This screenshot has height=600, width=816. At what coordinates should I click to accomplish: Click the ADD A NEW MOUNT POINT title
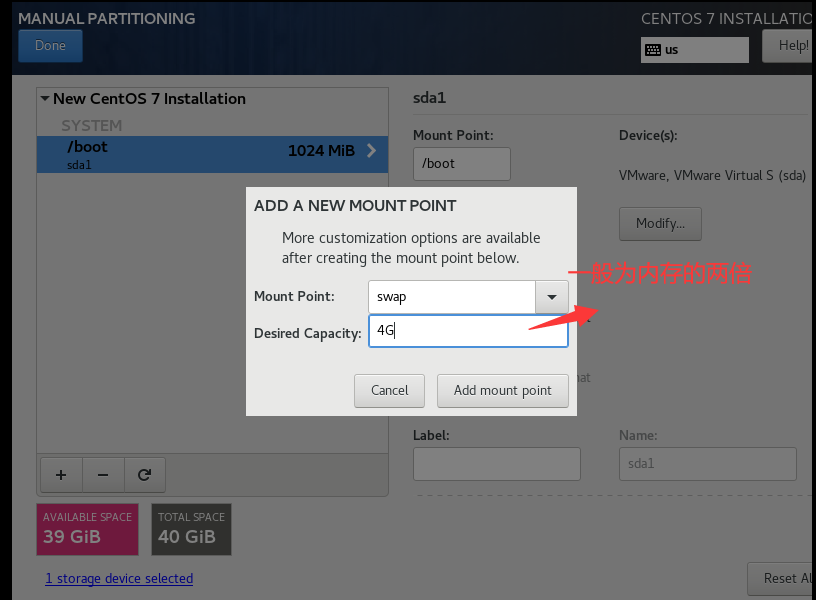click(355, 206)
